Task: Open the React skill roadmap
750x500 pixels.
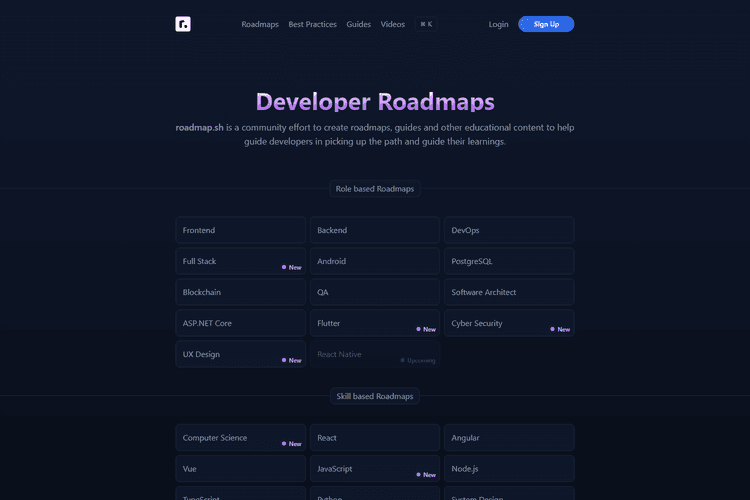Action: click(375, 438)
